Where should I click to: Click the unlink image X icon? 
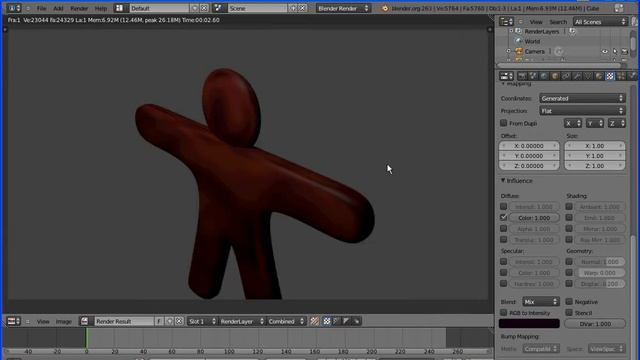point(179,322)
